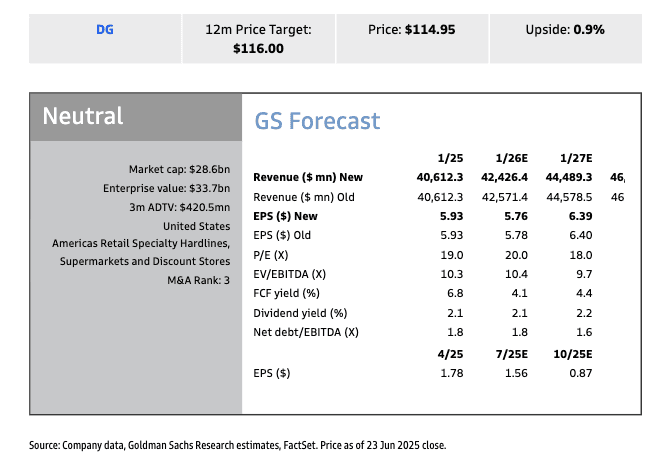Select the Price $114.95 cell

pos(397,30)
